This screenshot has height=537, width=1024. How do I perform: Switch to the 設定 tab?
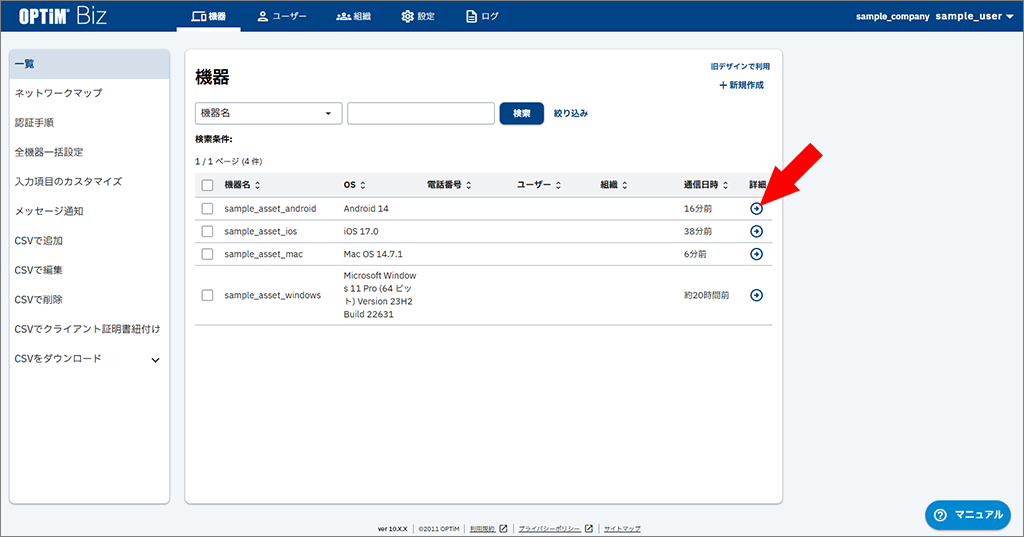tap(418, 16)
